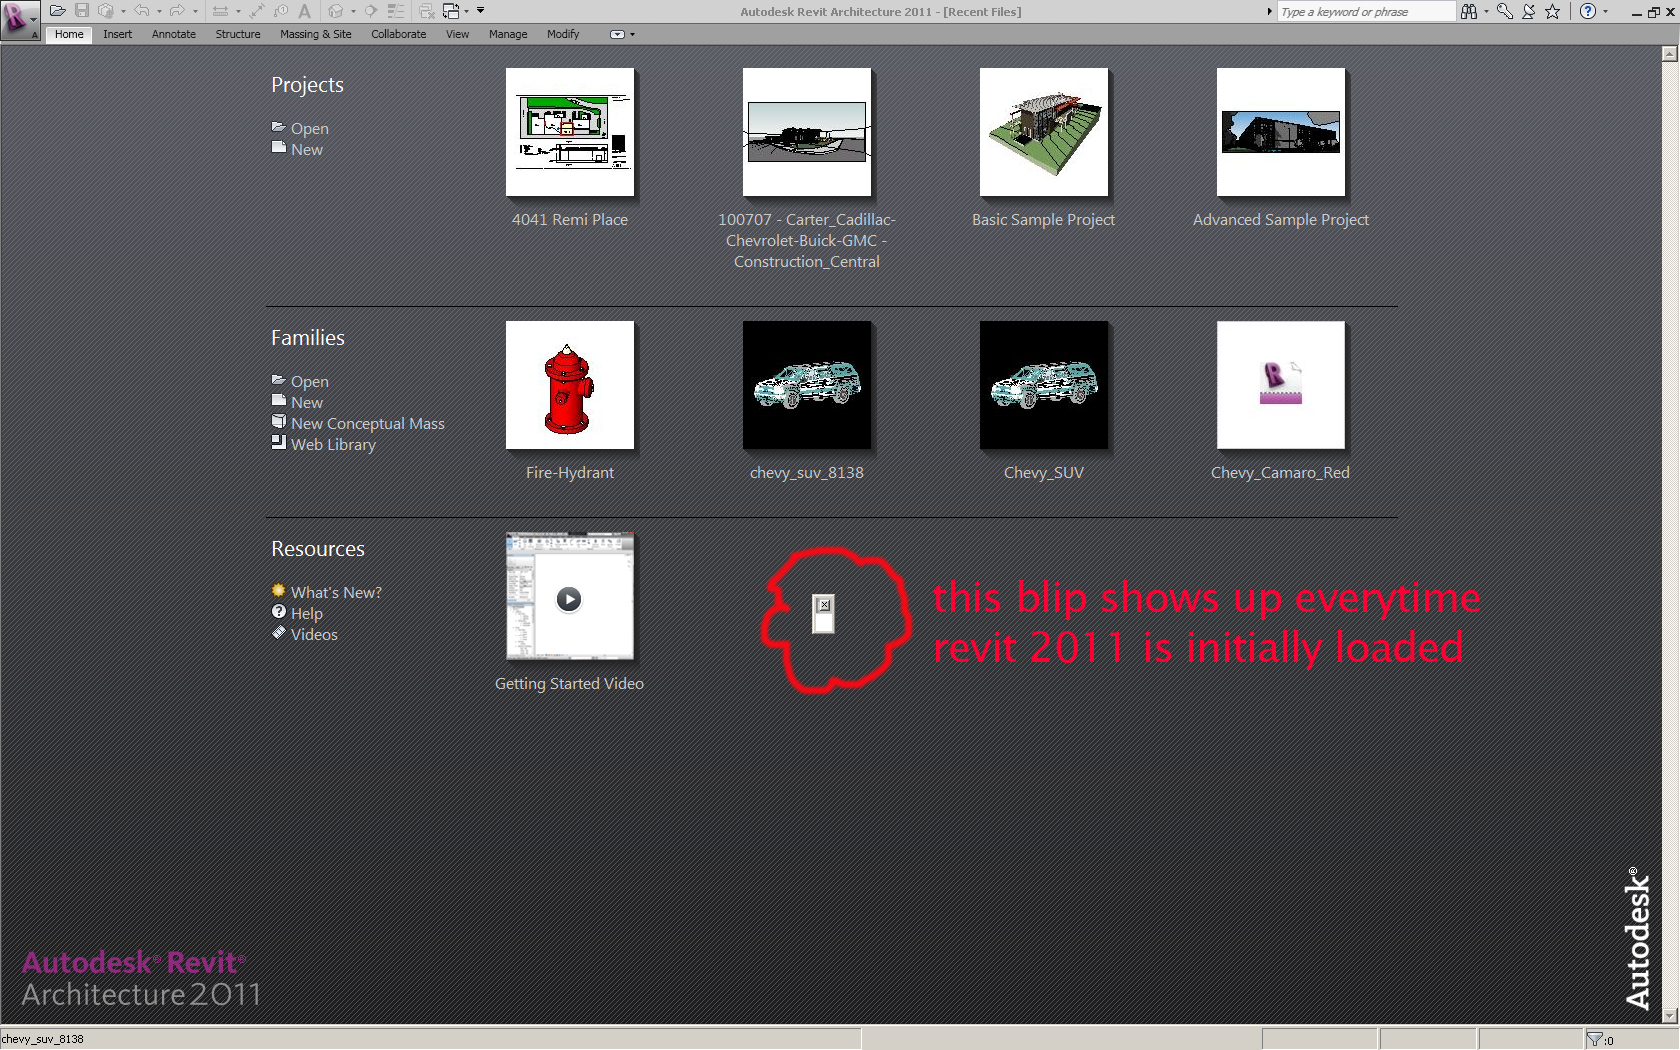1680x1050 pixels.
Task: Click the selection filter funnel icon
Action: click(1595, 1039)
